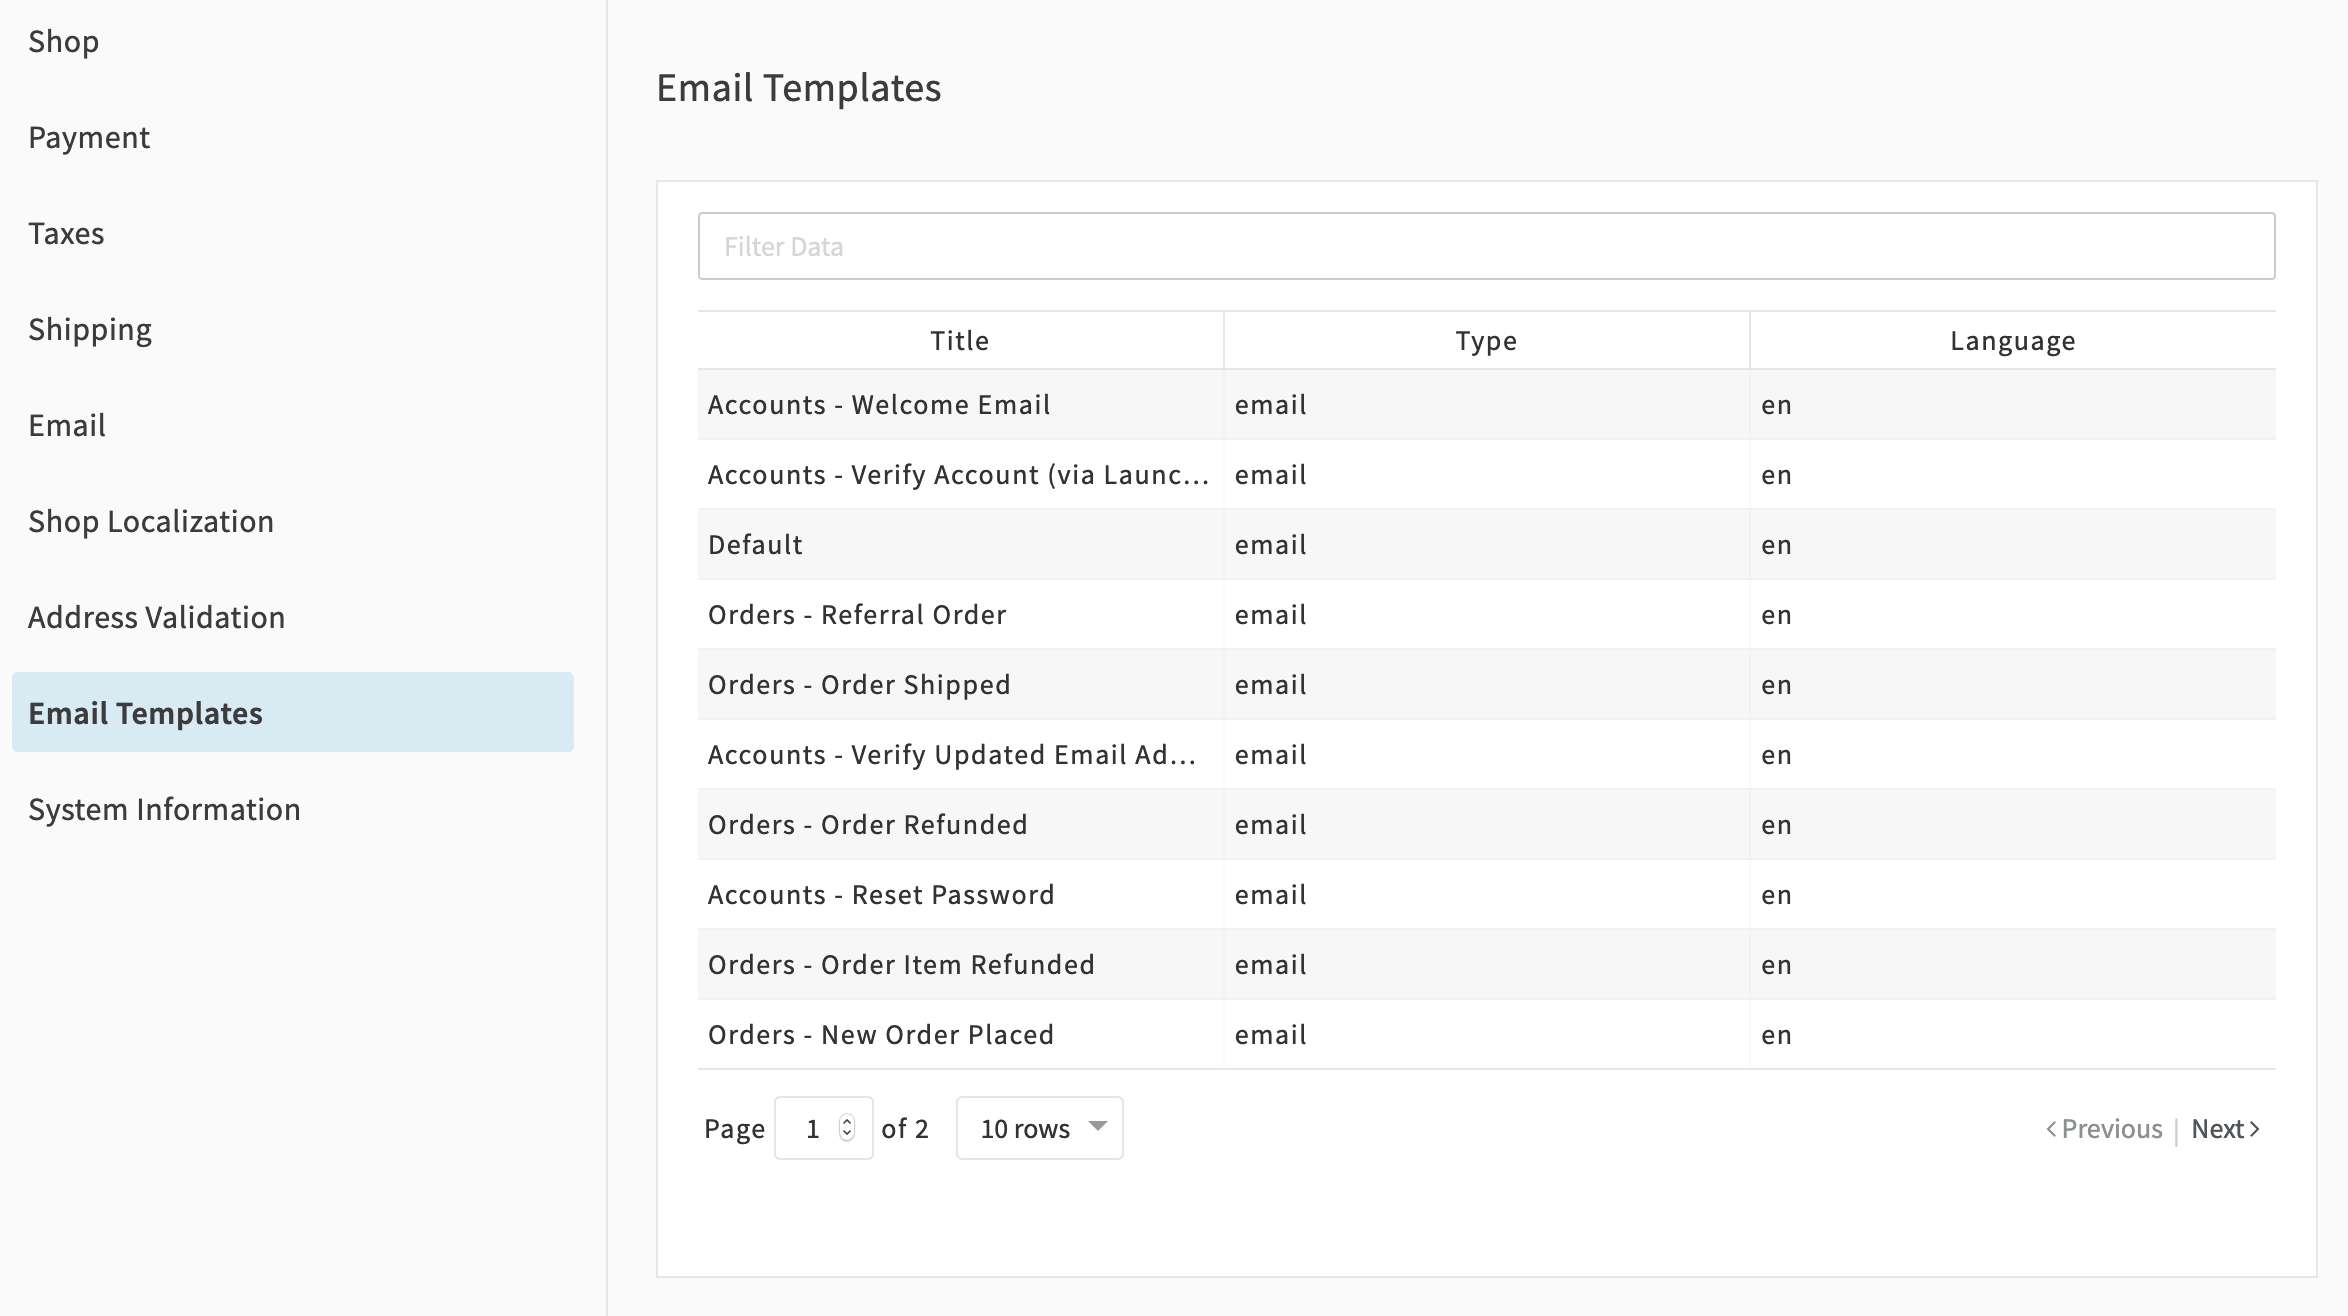The image size is (2348, 1316).
Task: Open the 10 rows page size dropdown
Action: [x=1039, y=1128]
